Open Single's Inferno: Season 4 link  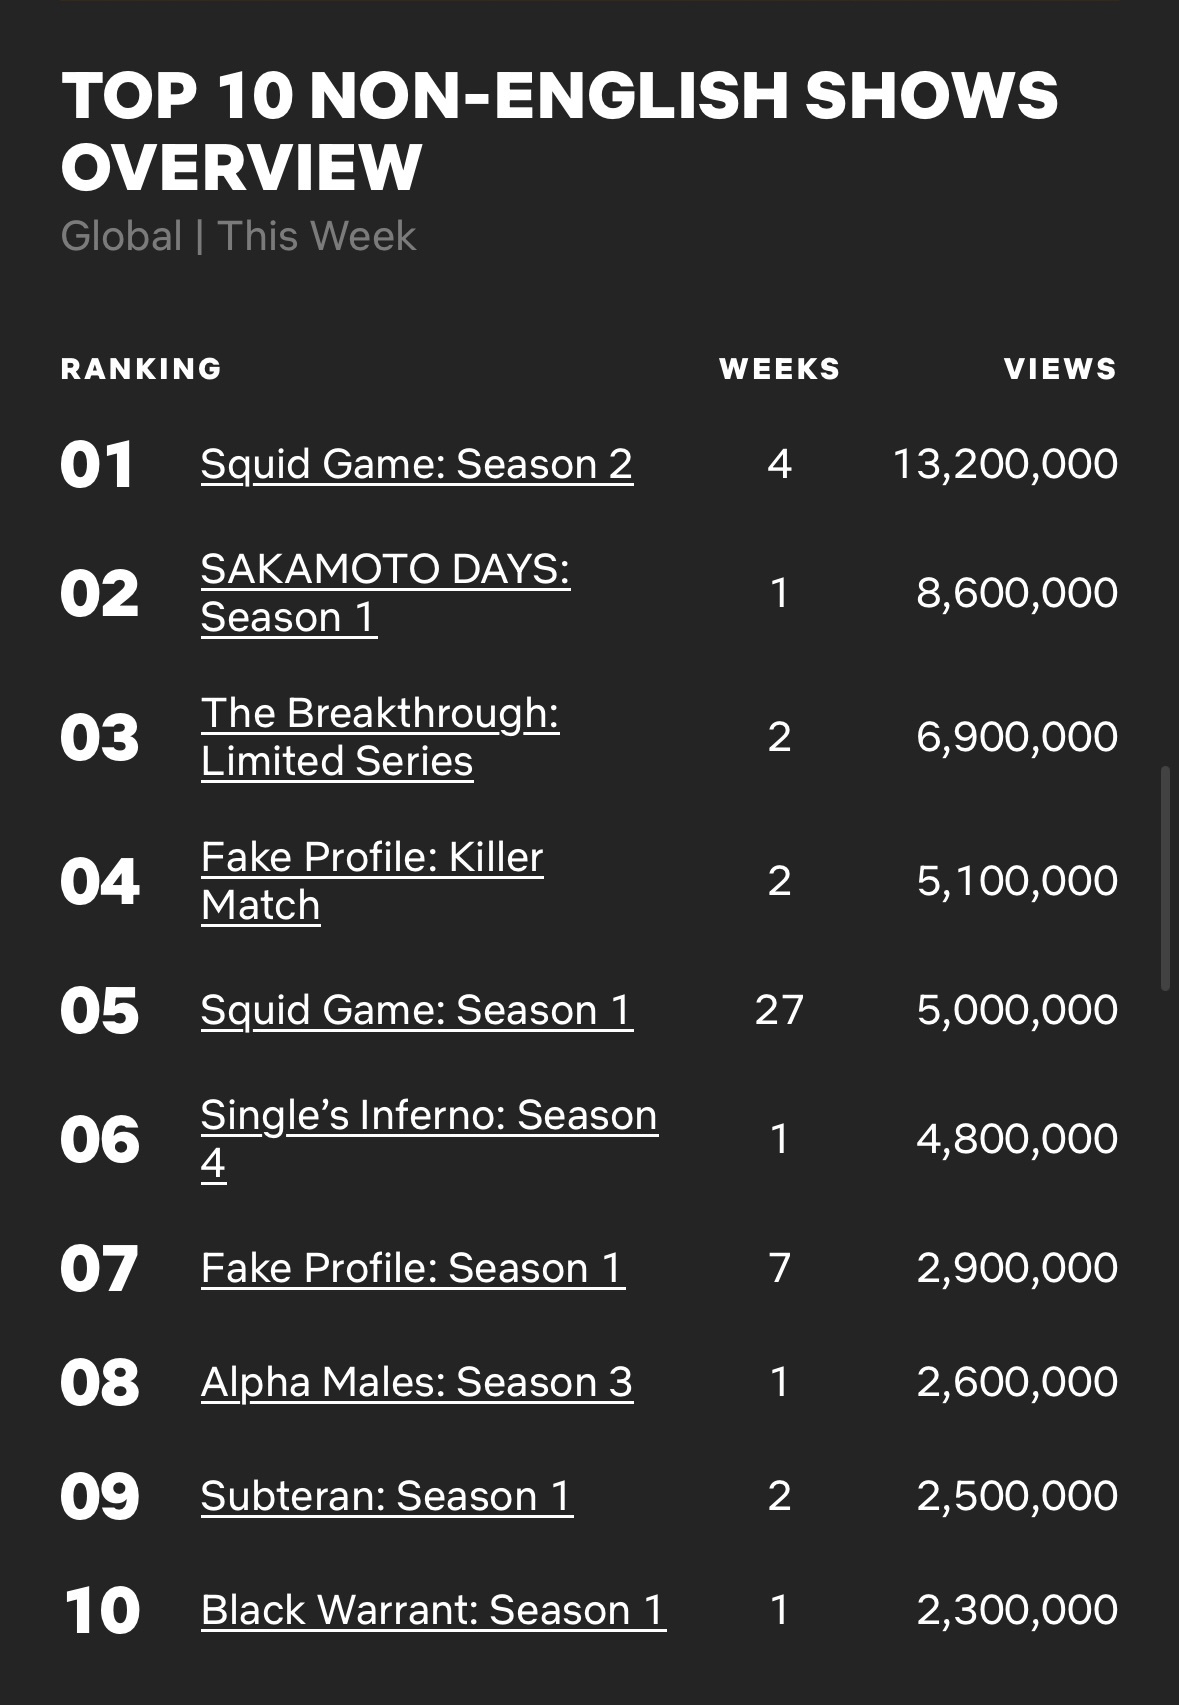[x=429, y=1139]
